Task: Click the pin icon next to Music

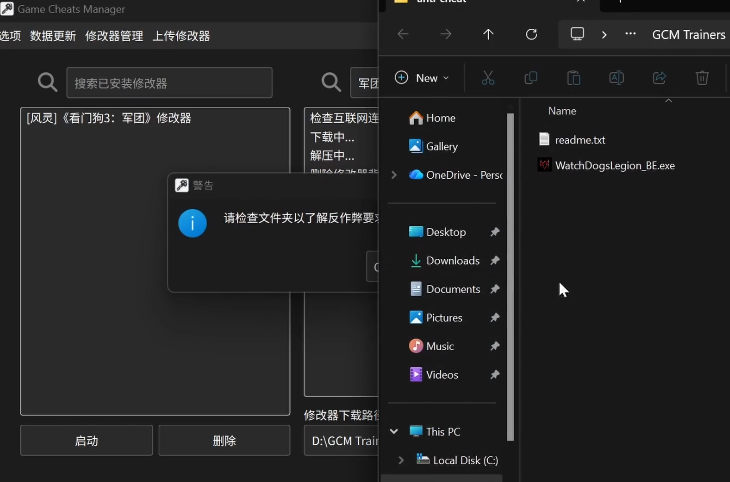Action: (x=494, y=346)
